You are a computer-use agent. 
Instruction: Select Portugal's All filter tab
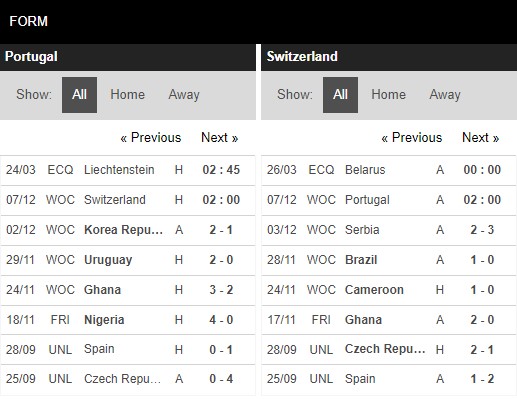point(79,95)
